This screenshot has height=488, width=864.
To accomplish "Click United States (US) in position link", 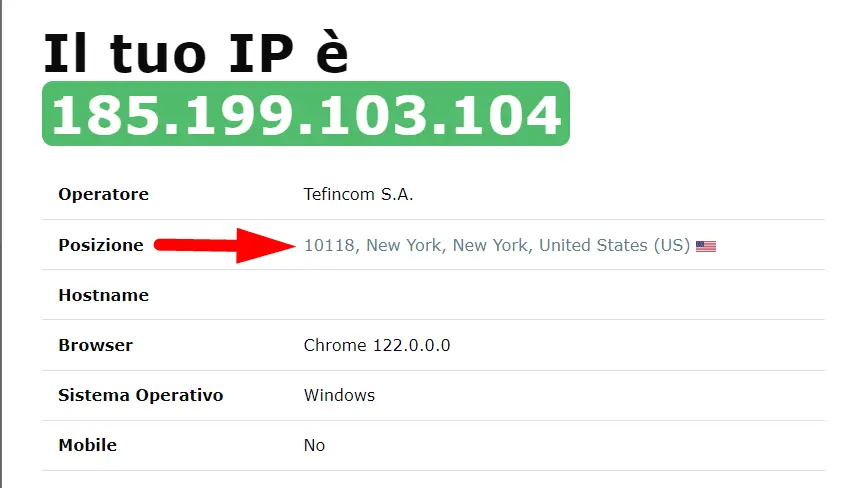I will pyautogui.click(x=614, y=245).
